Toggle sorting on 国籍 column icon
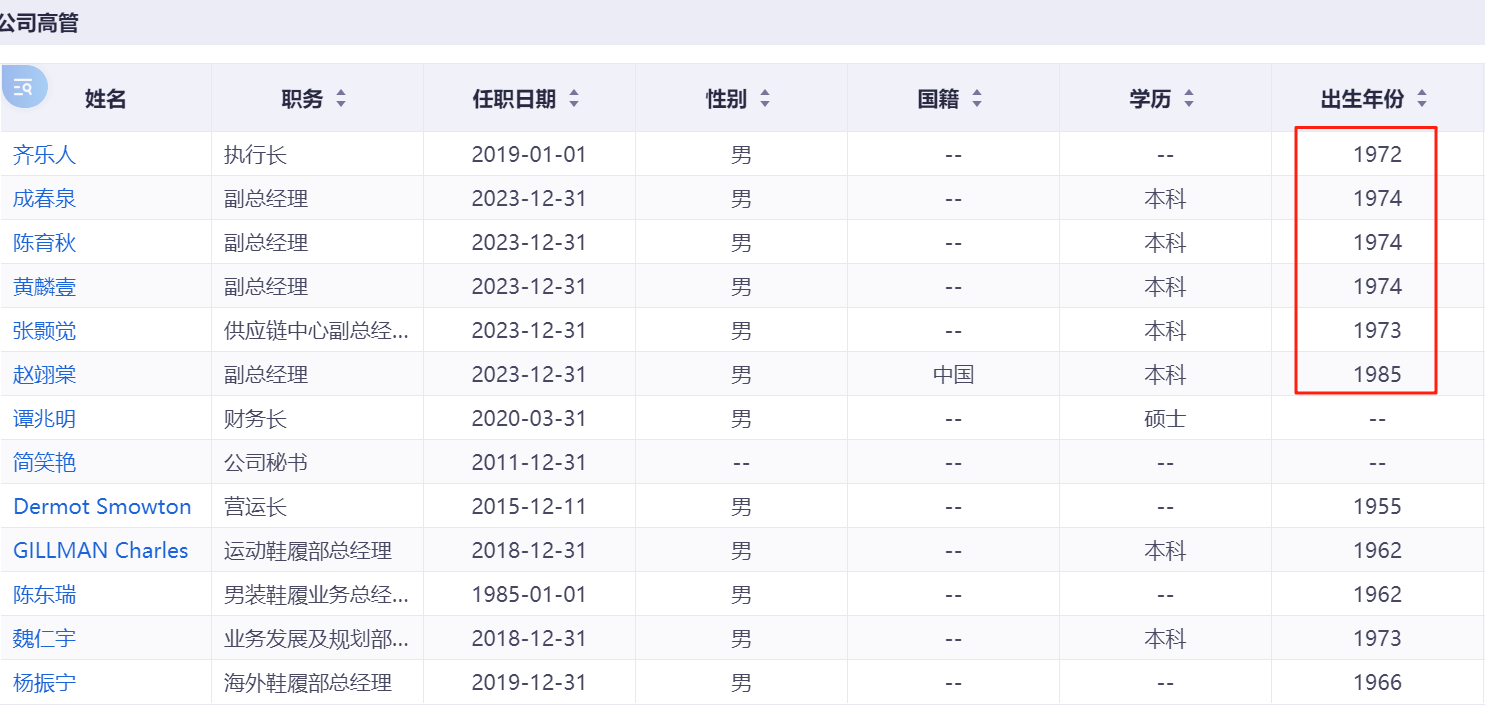This screenshot has width=1485, height=711. tap(977, 99)
